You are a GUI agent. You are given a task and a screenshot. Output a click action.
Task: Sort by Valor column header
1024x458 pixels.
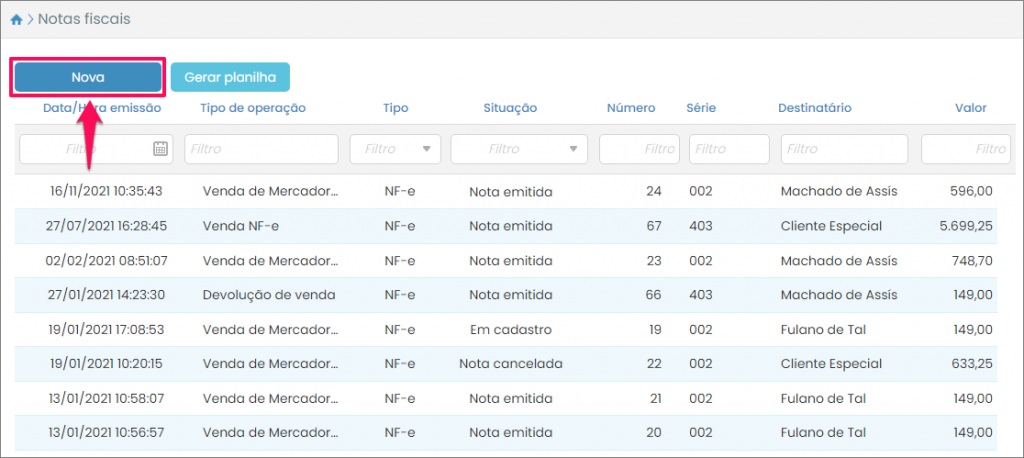coord(970,108)
